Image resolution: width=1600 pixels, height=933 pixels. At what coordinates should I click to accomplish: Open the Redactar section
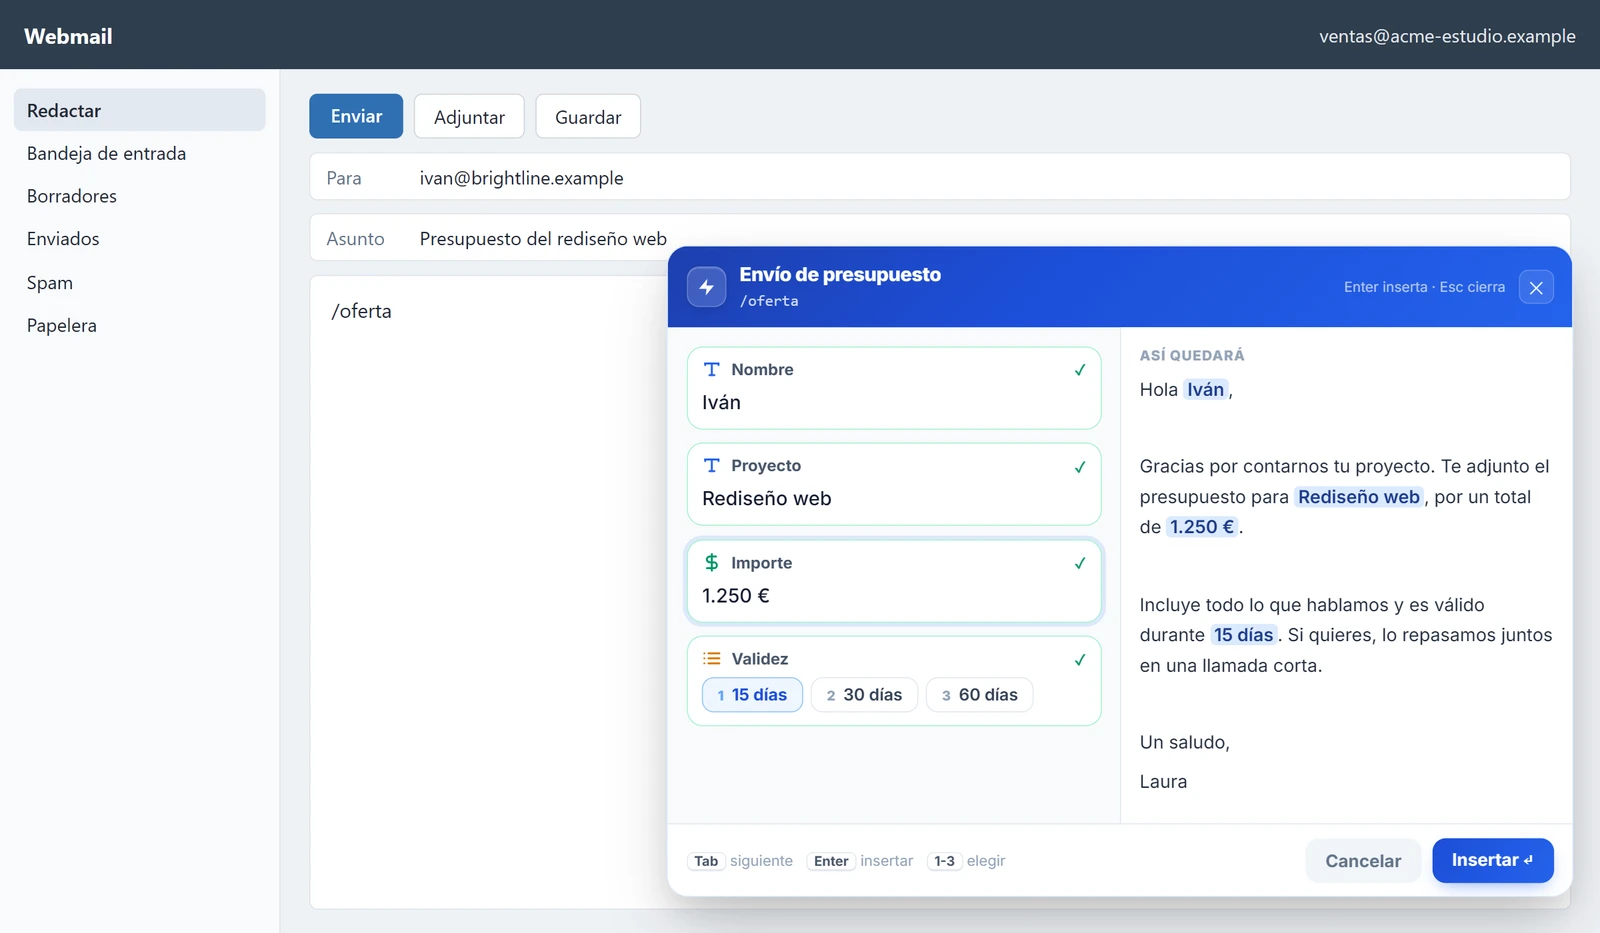[x=140, y=110]
